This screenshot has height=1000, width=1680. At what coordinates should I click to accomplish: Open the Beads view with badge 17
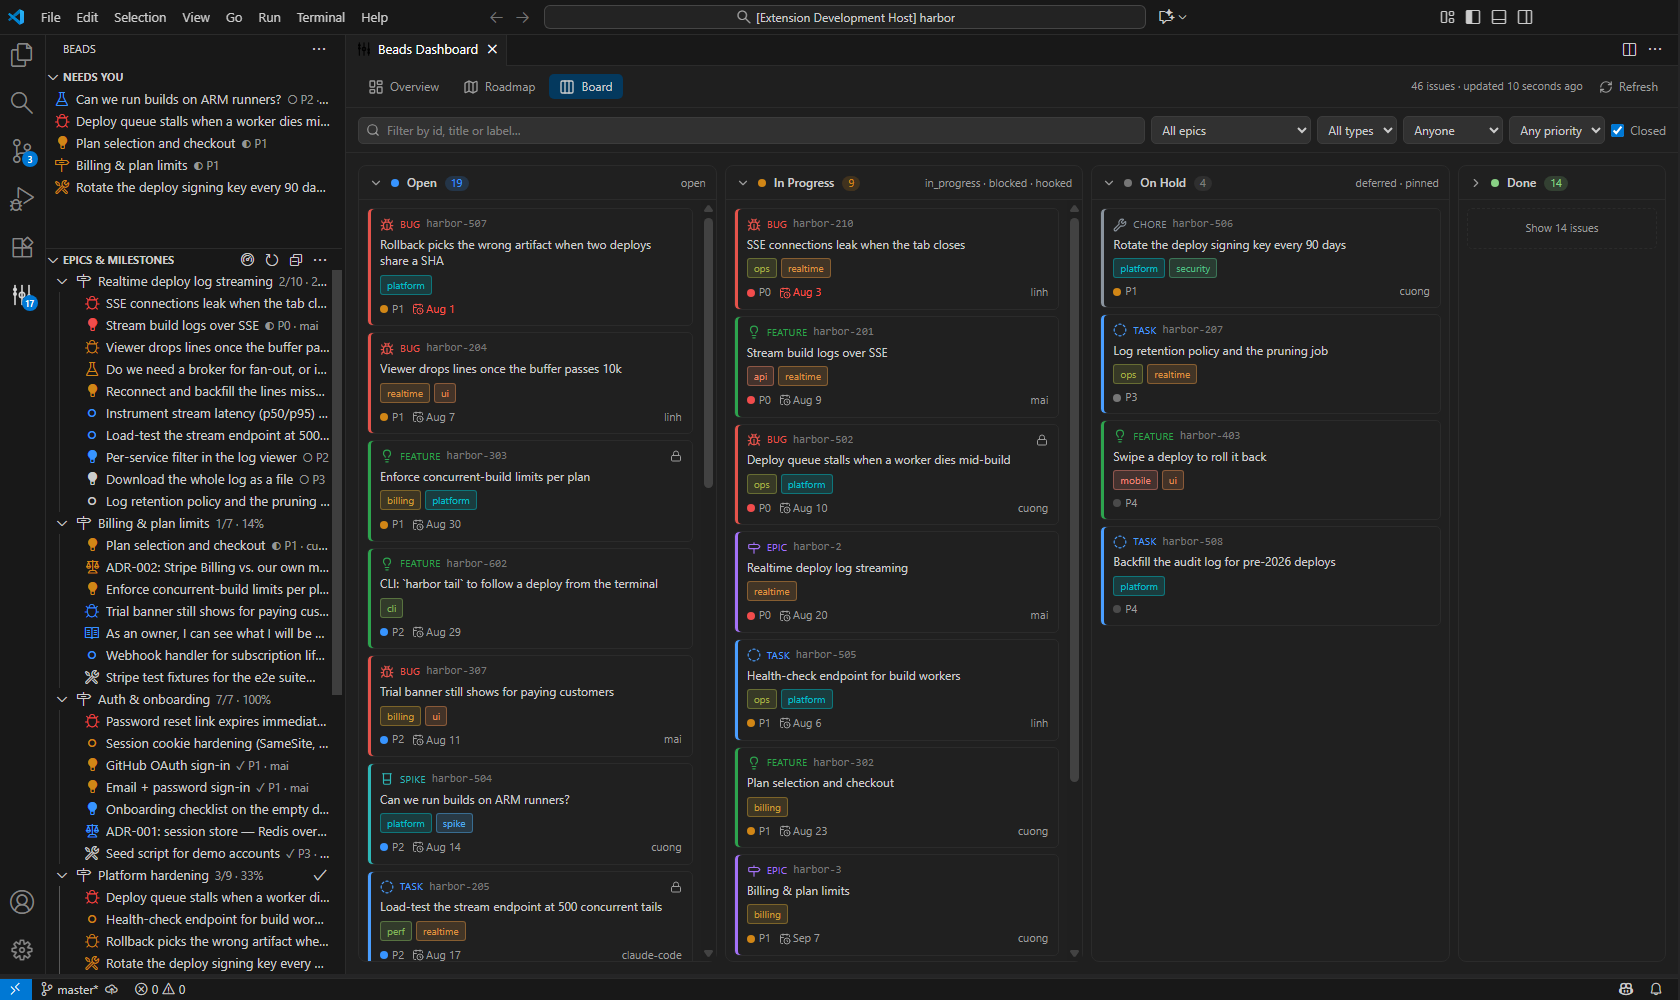(22, 295)
